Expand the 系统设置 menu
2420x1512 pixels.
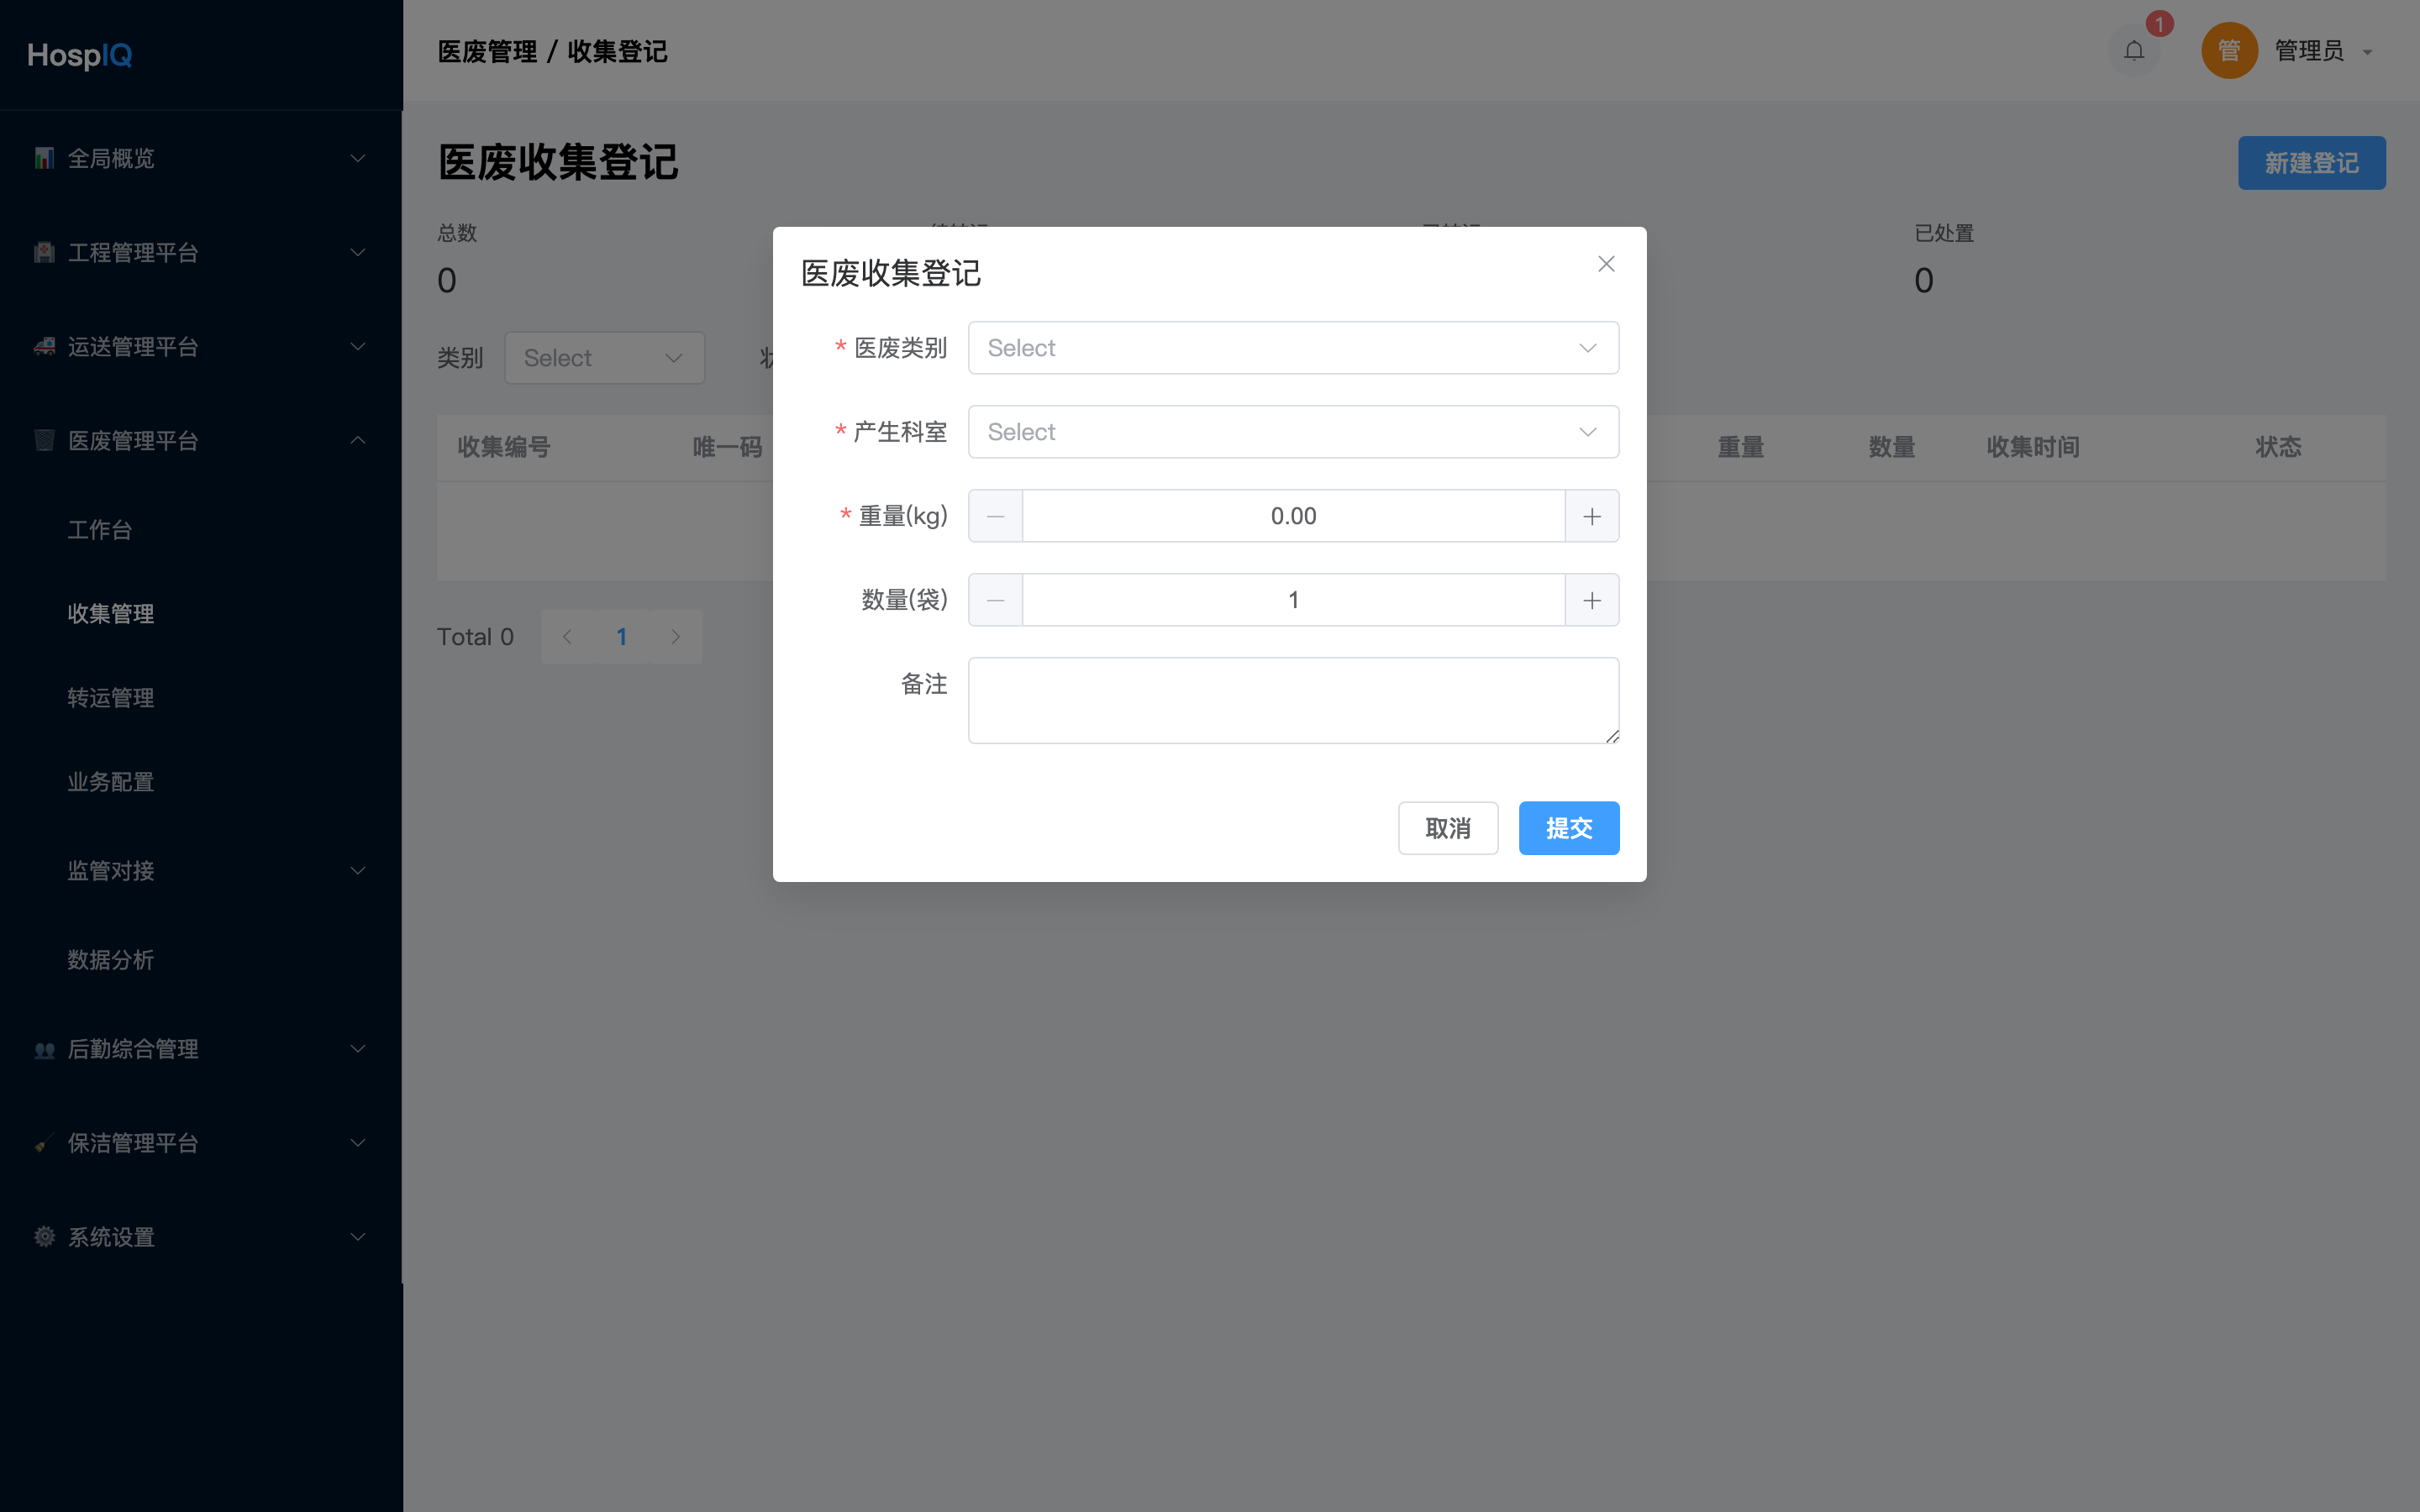pos(201,1236)
